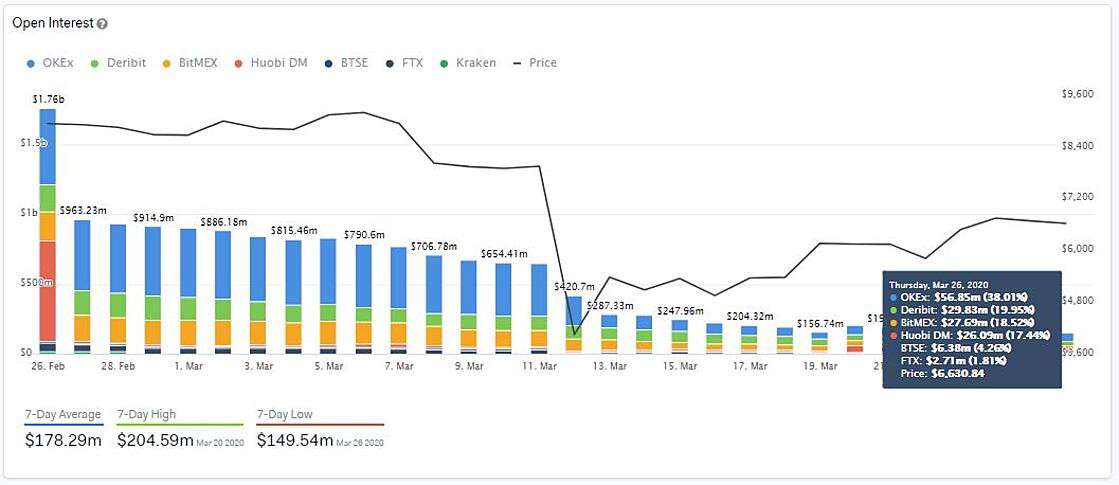Toggle the FTX legend series
Image resolution: width=1119 pixels, height=485 pixels.
403,63
